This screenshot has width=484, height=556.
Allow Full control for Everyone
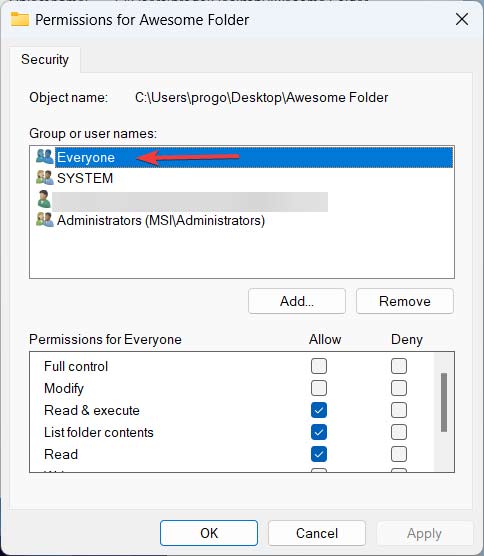pos(319,366)
